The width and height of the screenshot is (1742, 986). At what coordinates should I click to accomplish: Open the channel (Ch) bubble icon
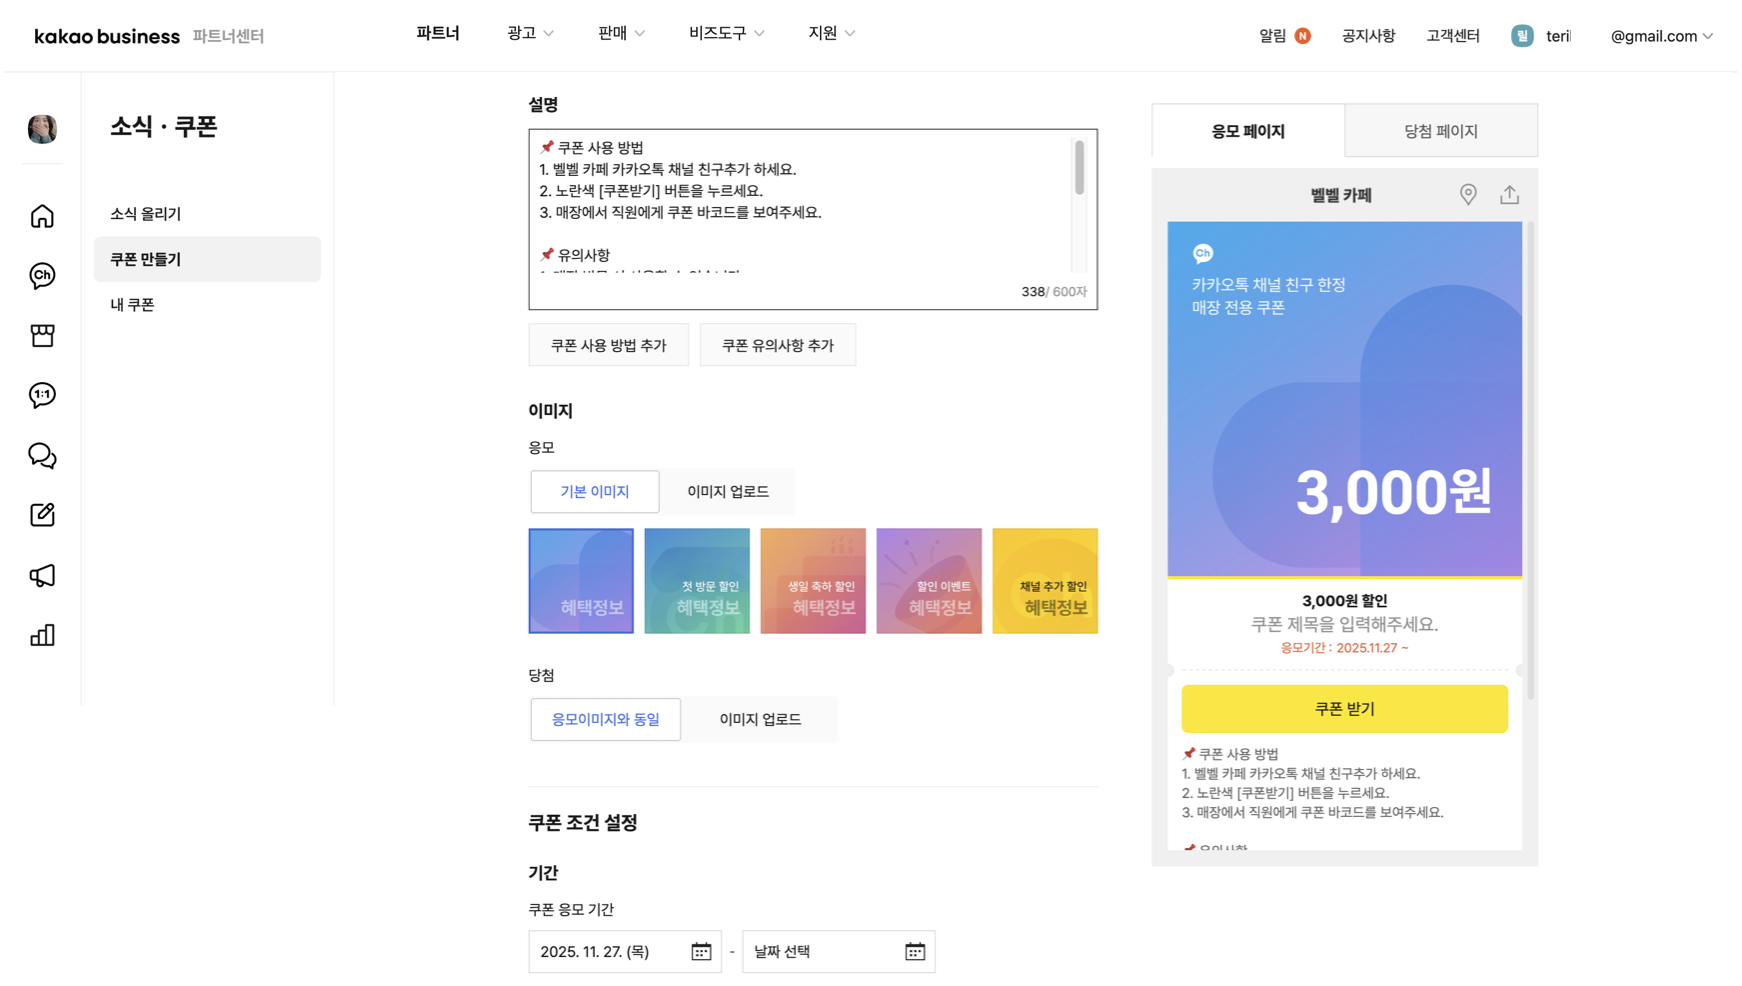click(x=42, y=276)
